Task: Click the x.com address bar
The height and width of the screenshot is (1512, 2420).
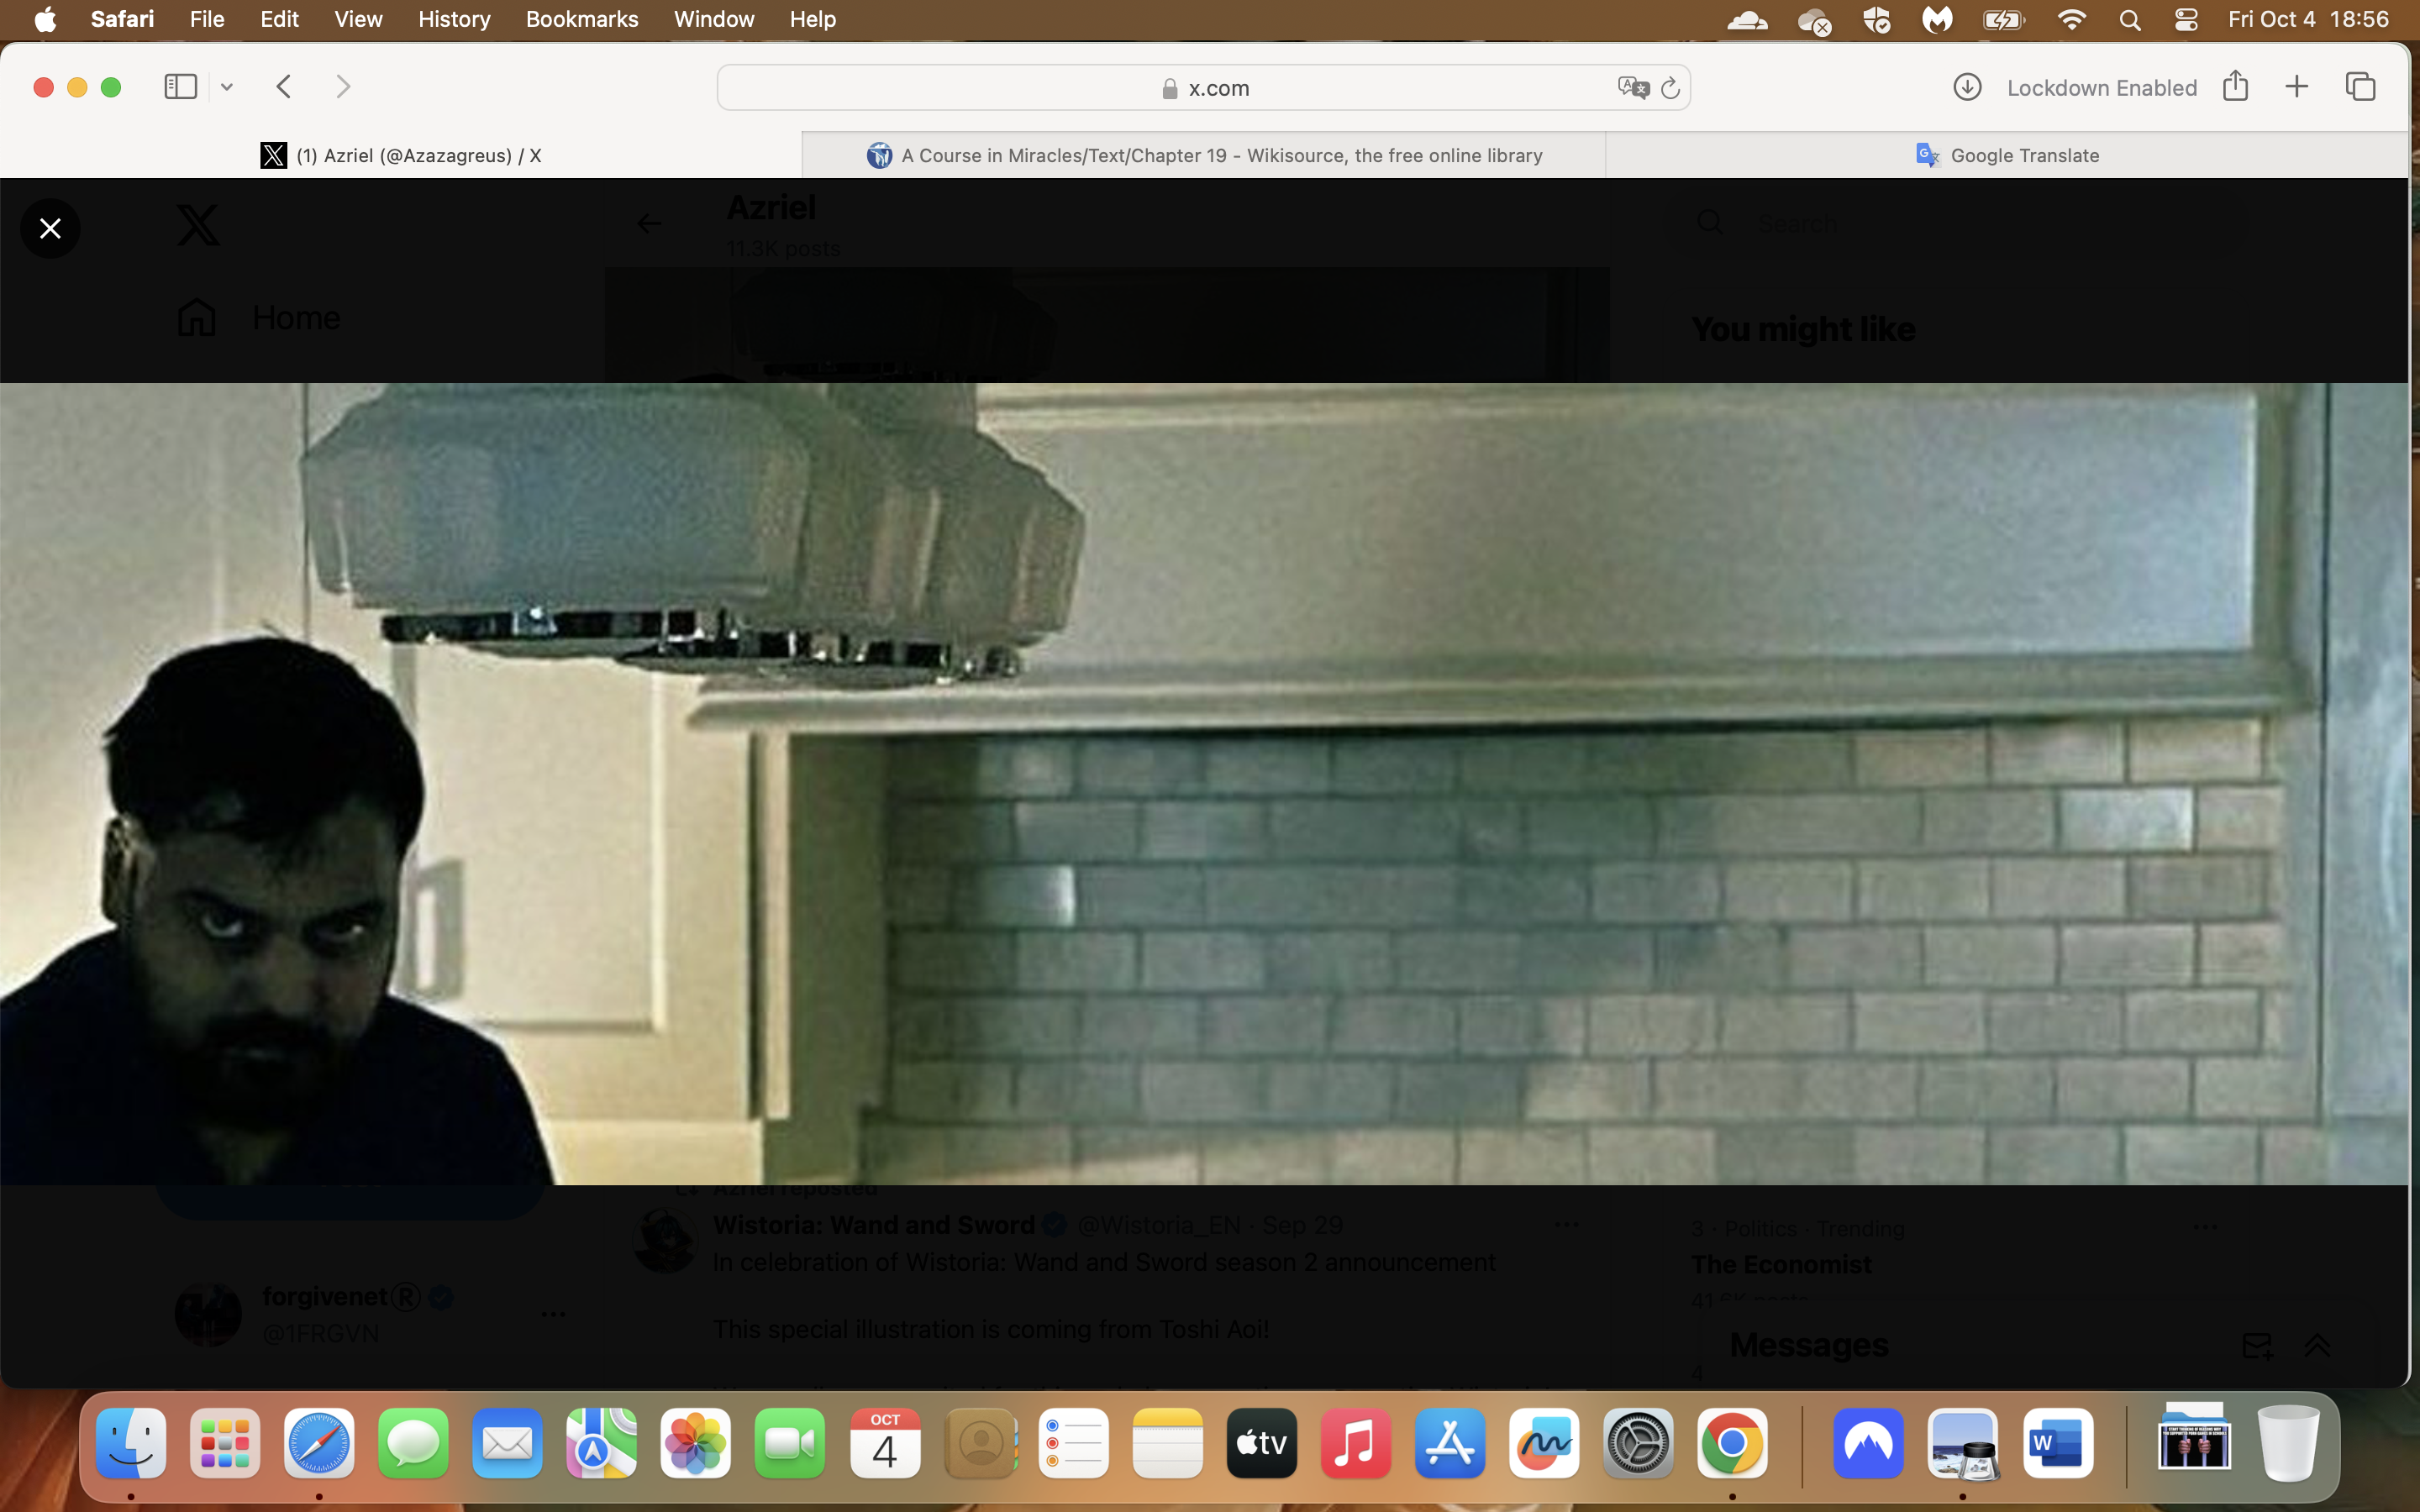Action: tap(1203, 88)
